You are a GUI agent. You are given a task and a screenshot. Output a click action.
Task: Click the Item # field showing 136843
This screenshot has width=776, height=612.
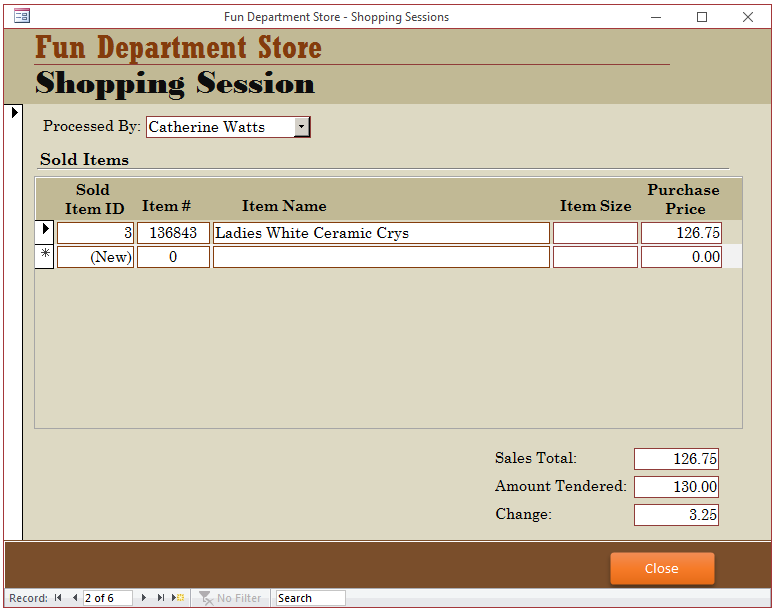click(x=173, y=233)
